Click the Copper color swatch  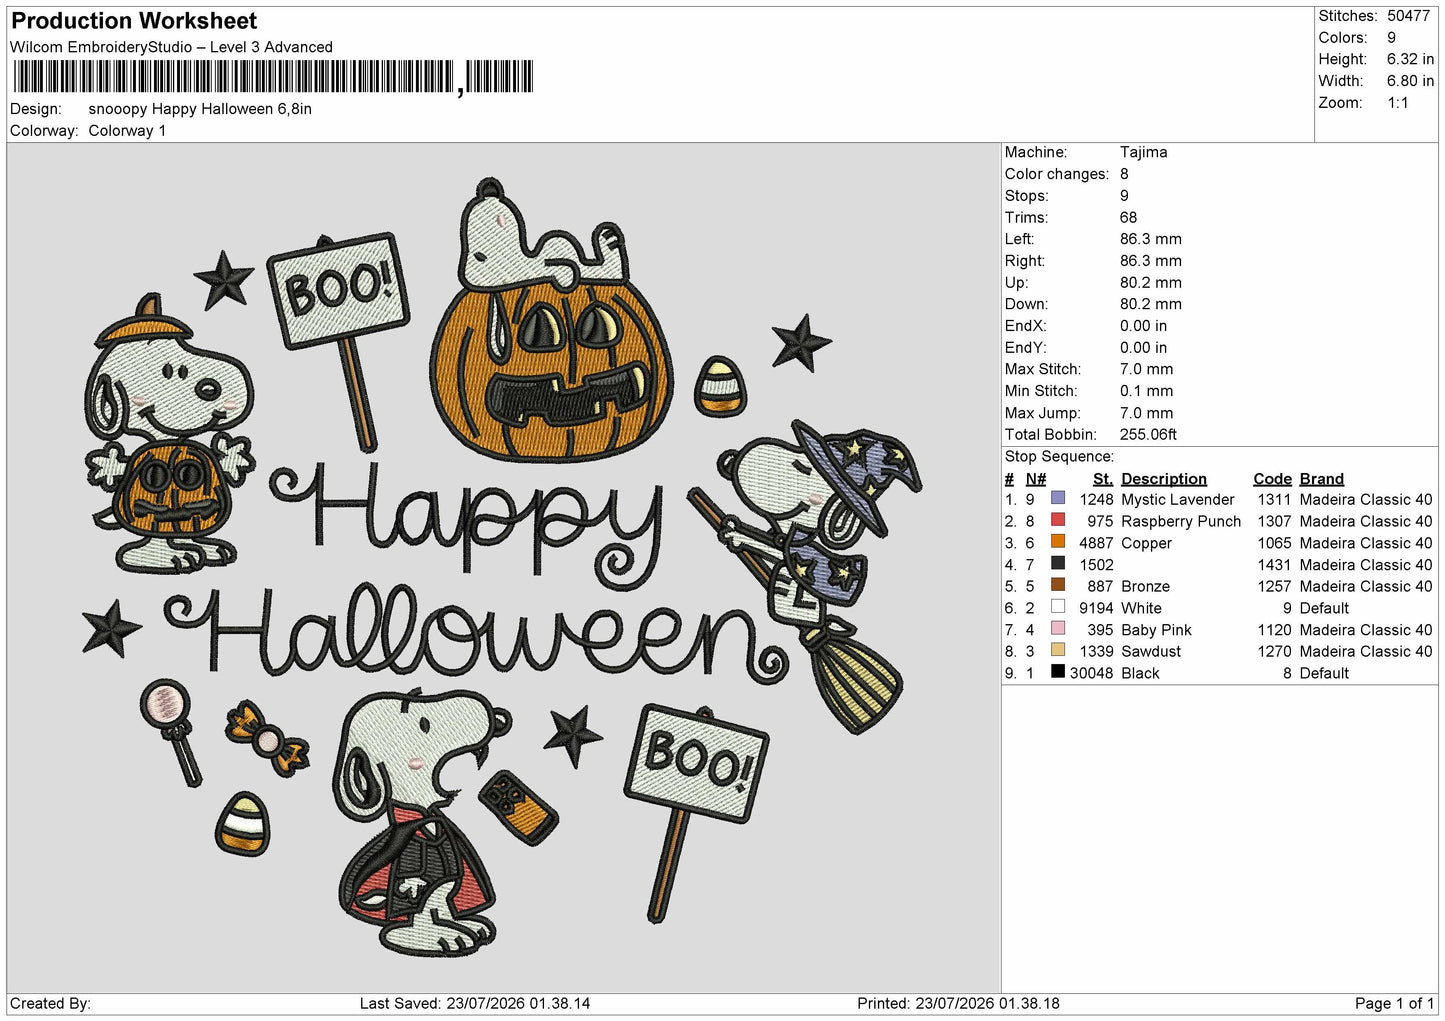pyautogui.click(x=1058, y=542)
